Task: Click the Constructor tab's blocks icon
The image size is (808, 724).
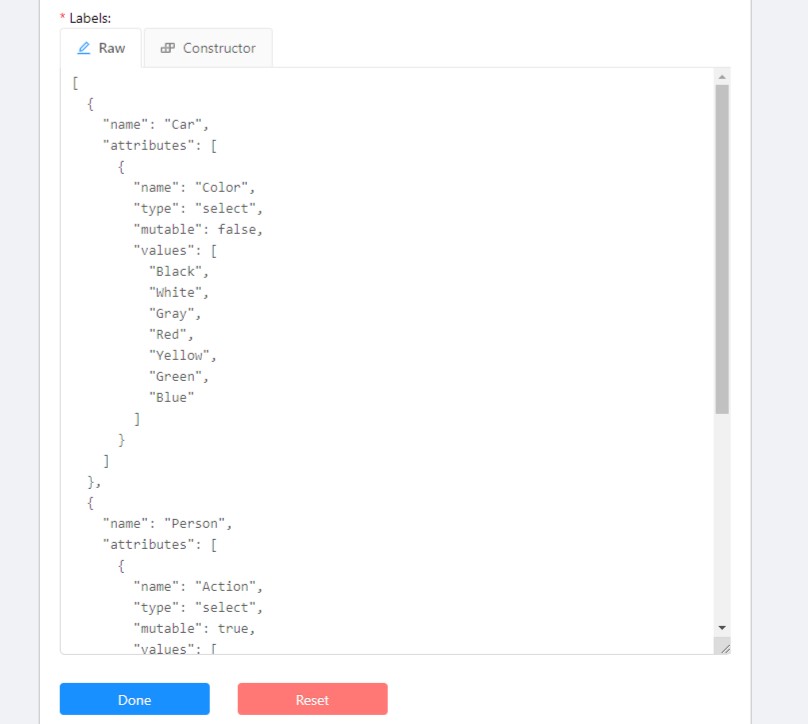Action: [168, 48]
